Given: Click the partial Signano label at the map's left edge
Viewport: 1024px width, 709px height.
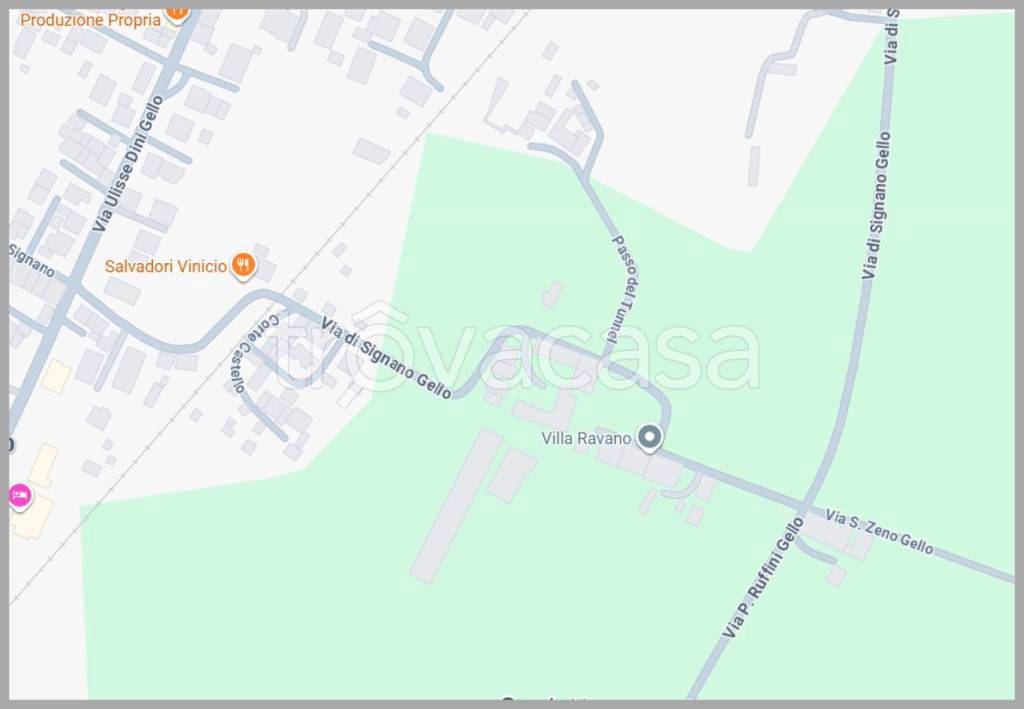Looking at the screenshot, I should 31,259.
